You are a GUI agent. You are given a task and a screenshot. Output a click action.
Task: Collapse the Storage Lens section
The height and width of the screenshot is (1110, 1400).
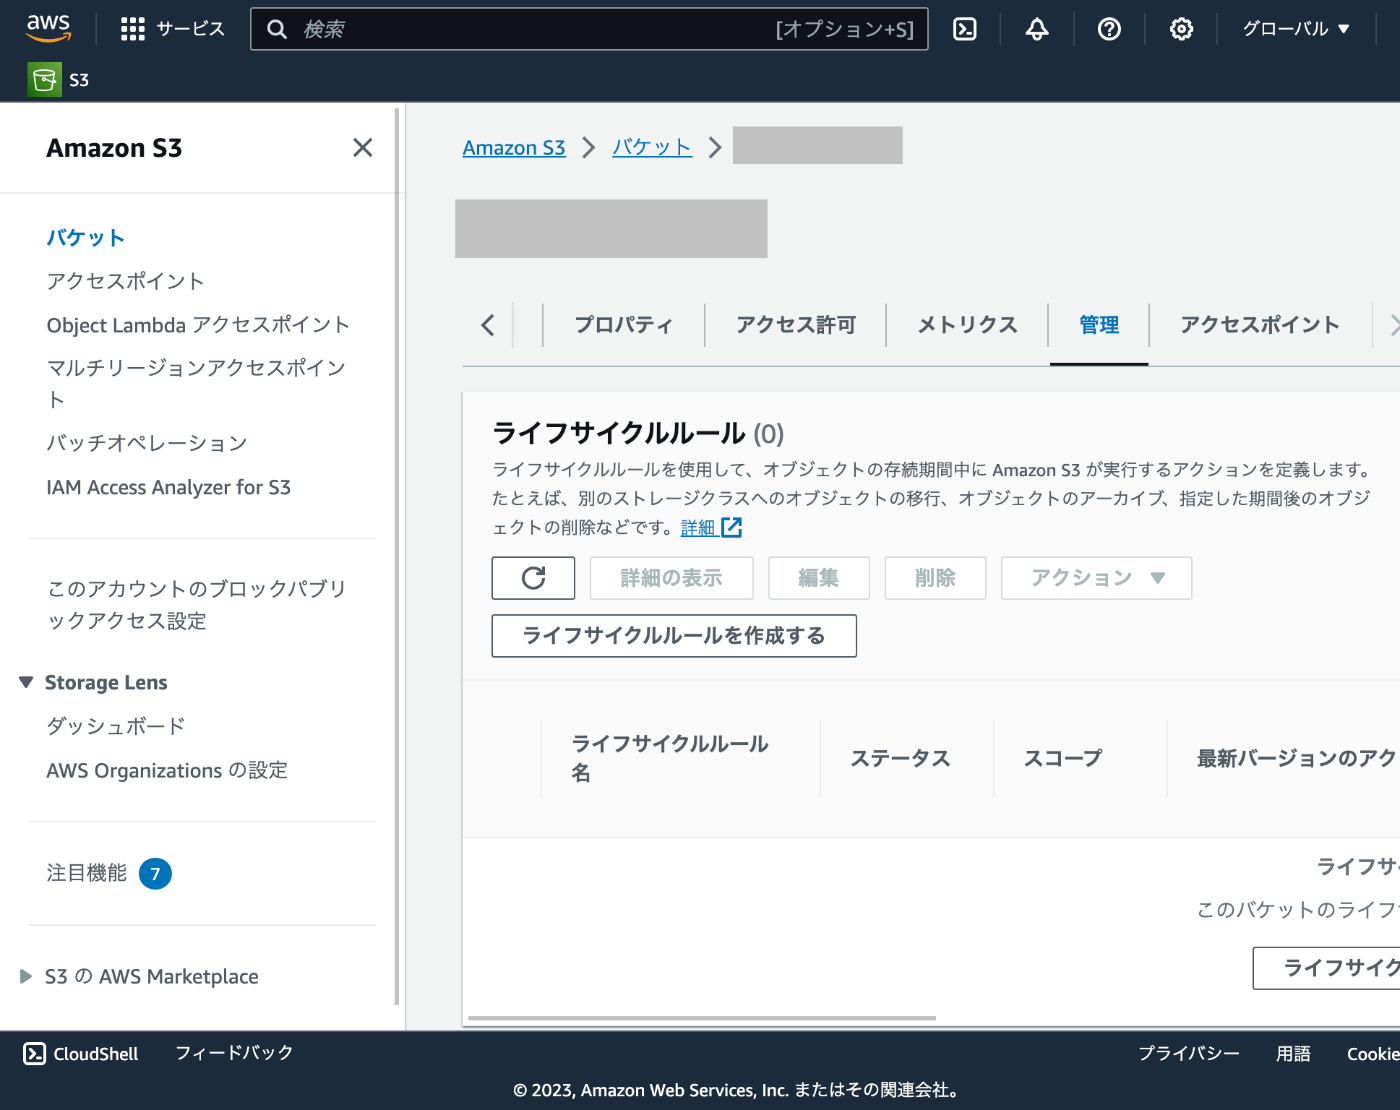26,682
